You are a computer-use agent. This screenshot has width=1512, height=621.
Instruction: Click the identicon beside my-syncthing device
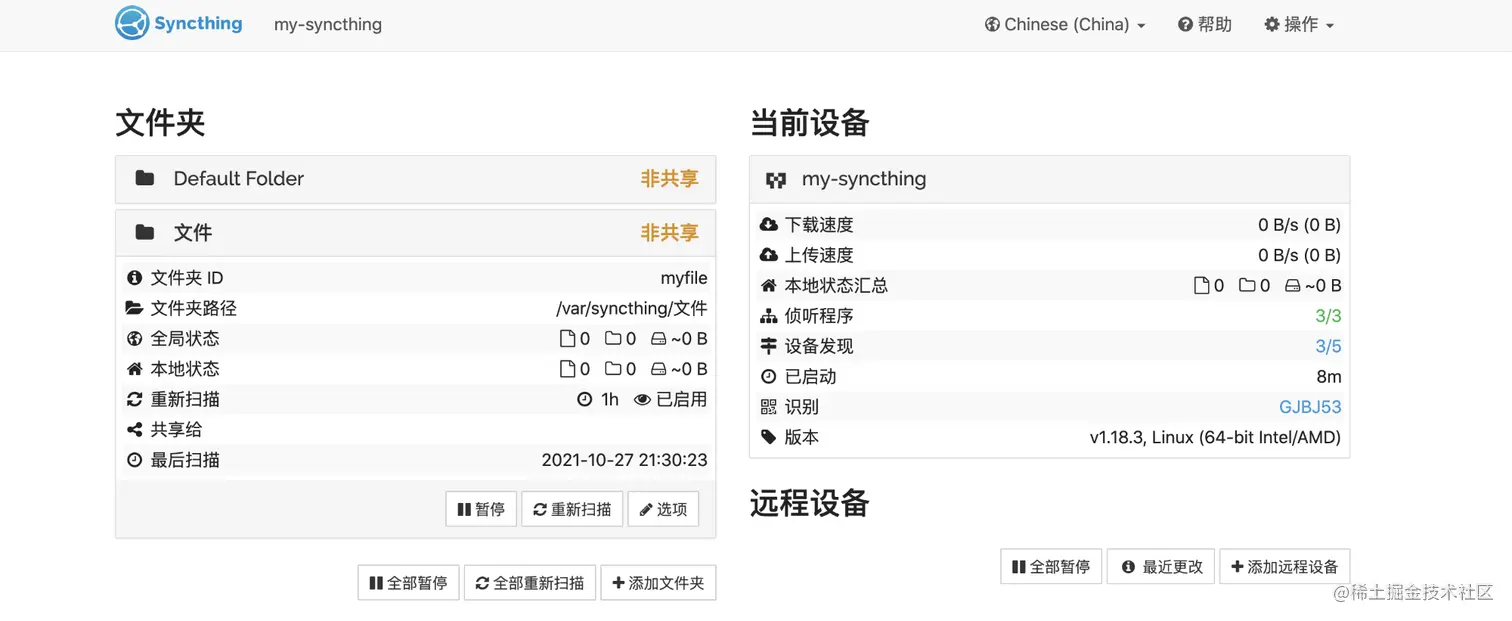tap(776, 180)
